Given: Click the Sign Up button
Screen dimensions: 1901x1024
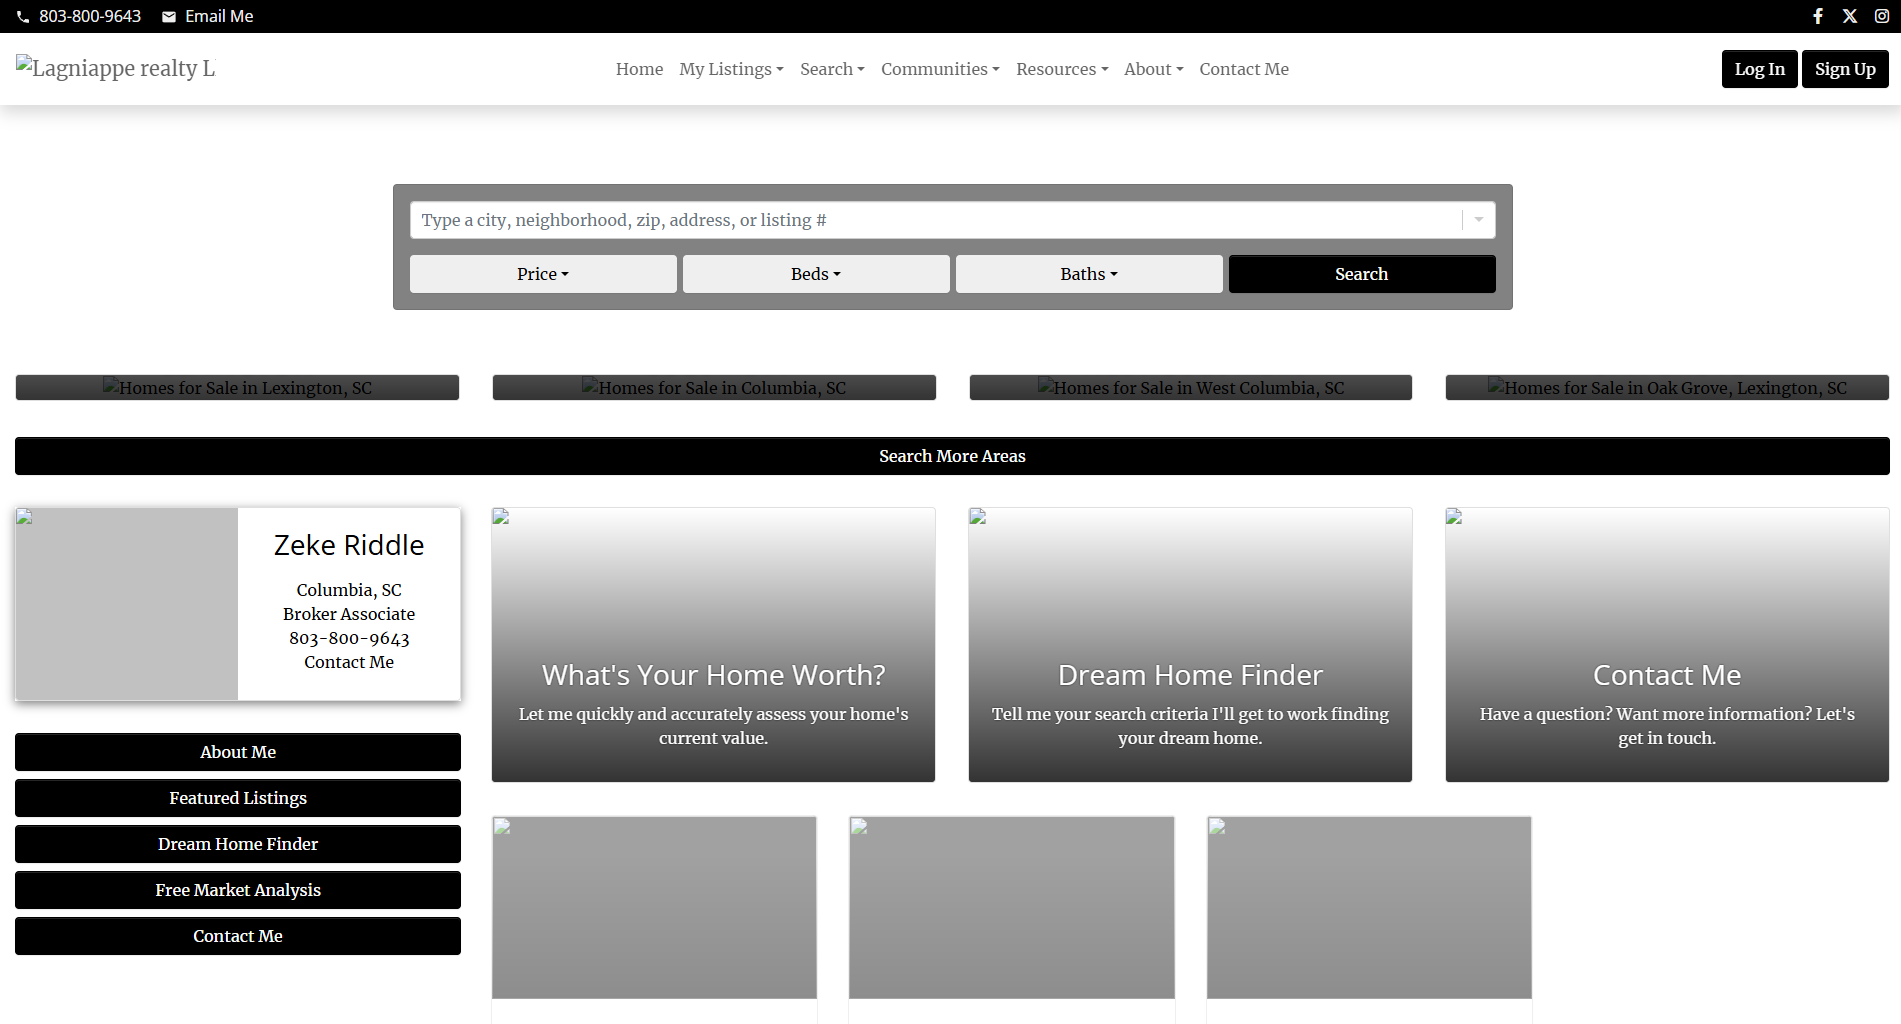Looking at the screenshot, I should (x=1845, y=69).
